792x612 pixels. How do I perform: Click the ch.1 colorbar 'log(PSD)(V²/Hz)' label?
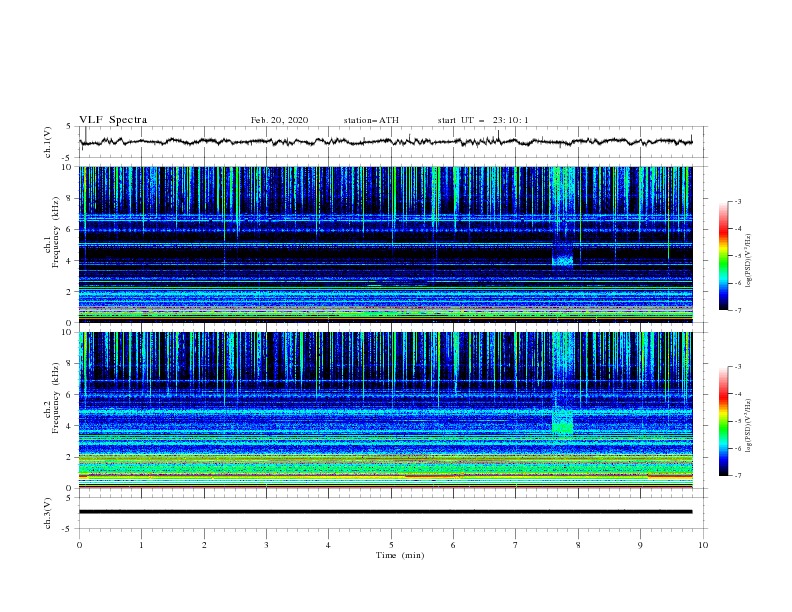749,261
